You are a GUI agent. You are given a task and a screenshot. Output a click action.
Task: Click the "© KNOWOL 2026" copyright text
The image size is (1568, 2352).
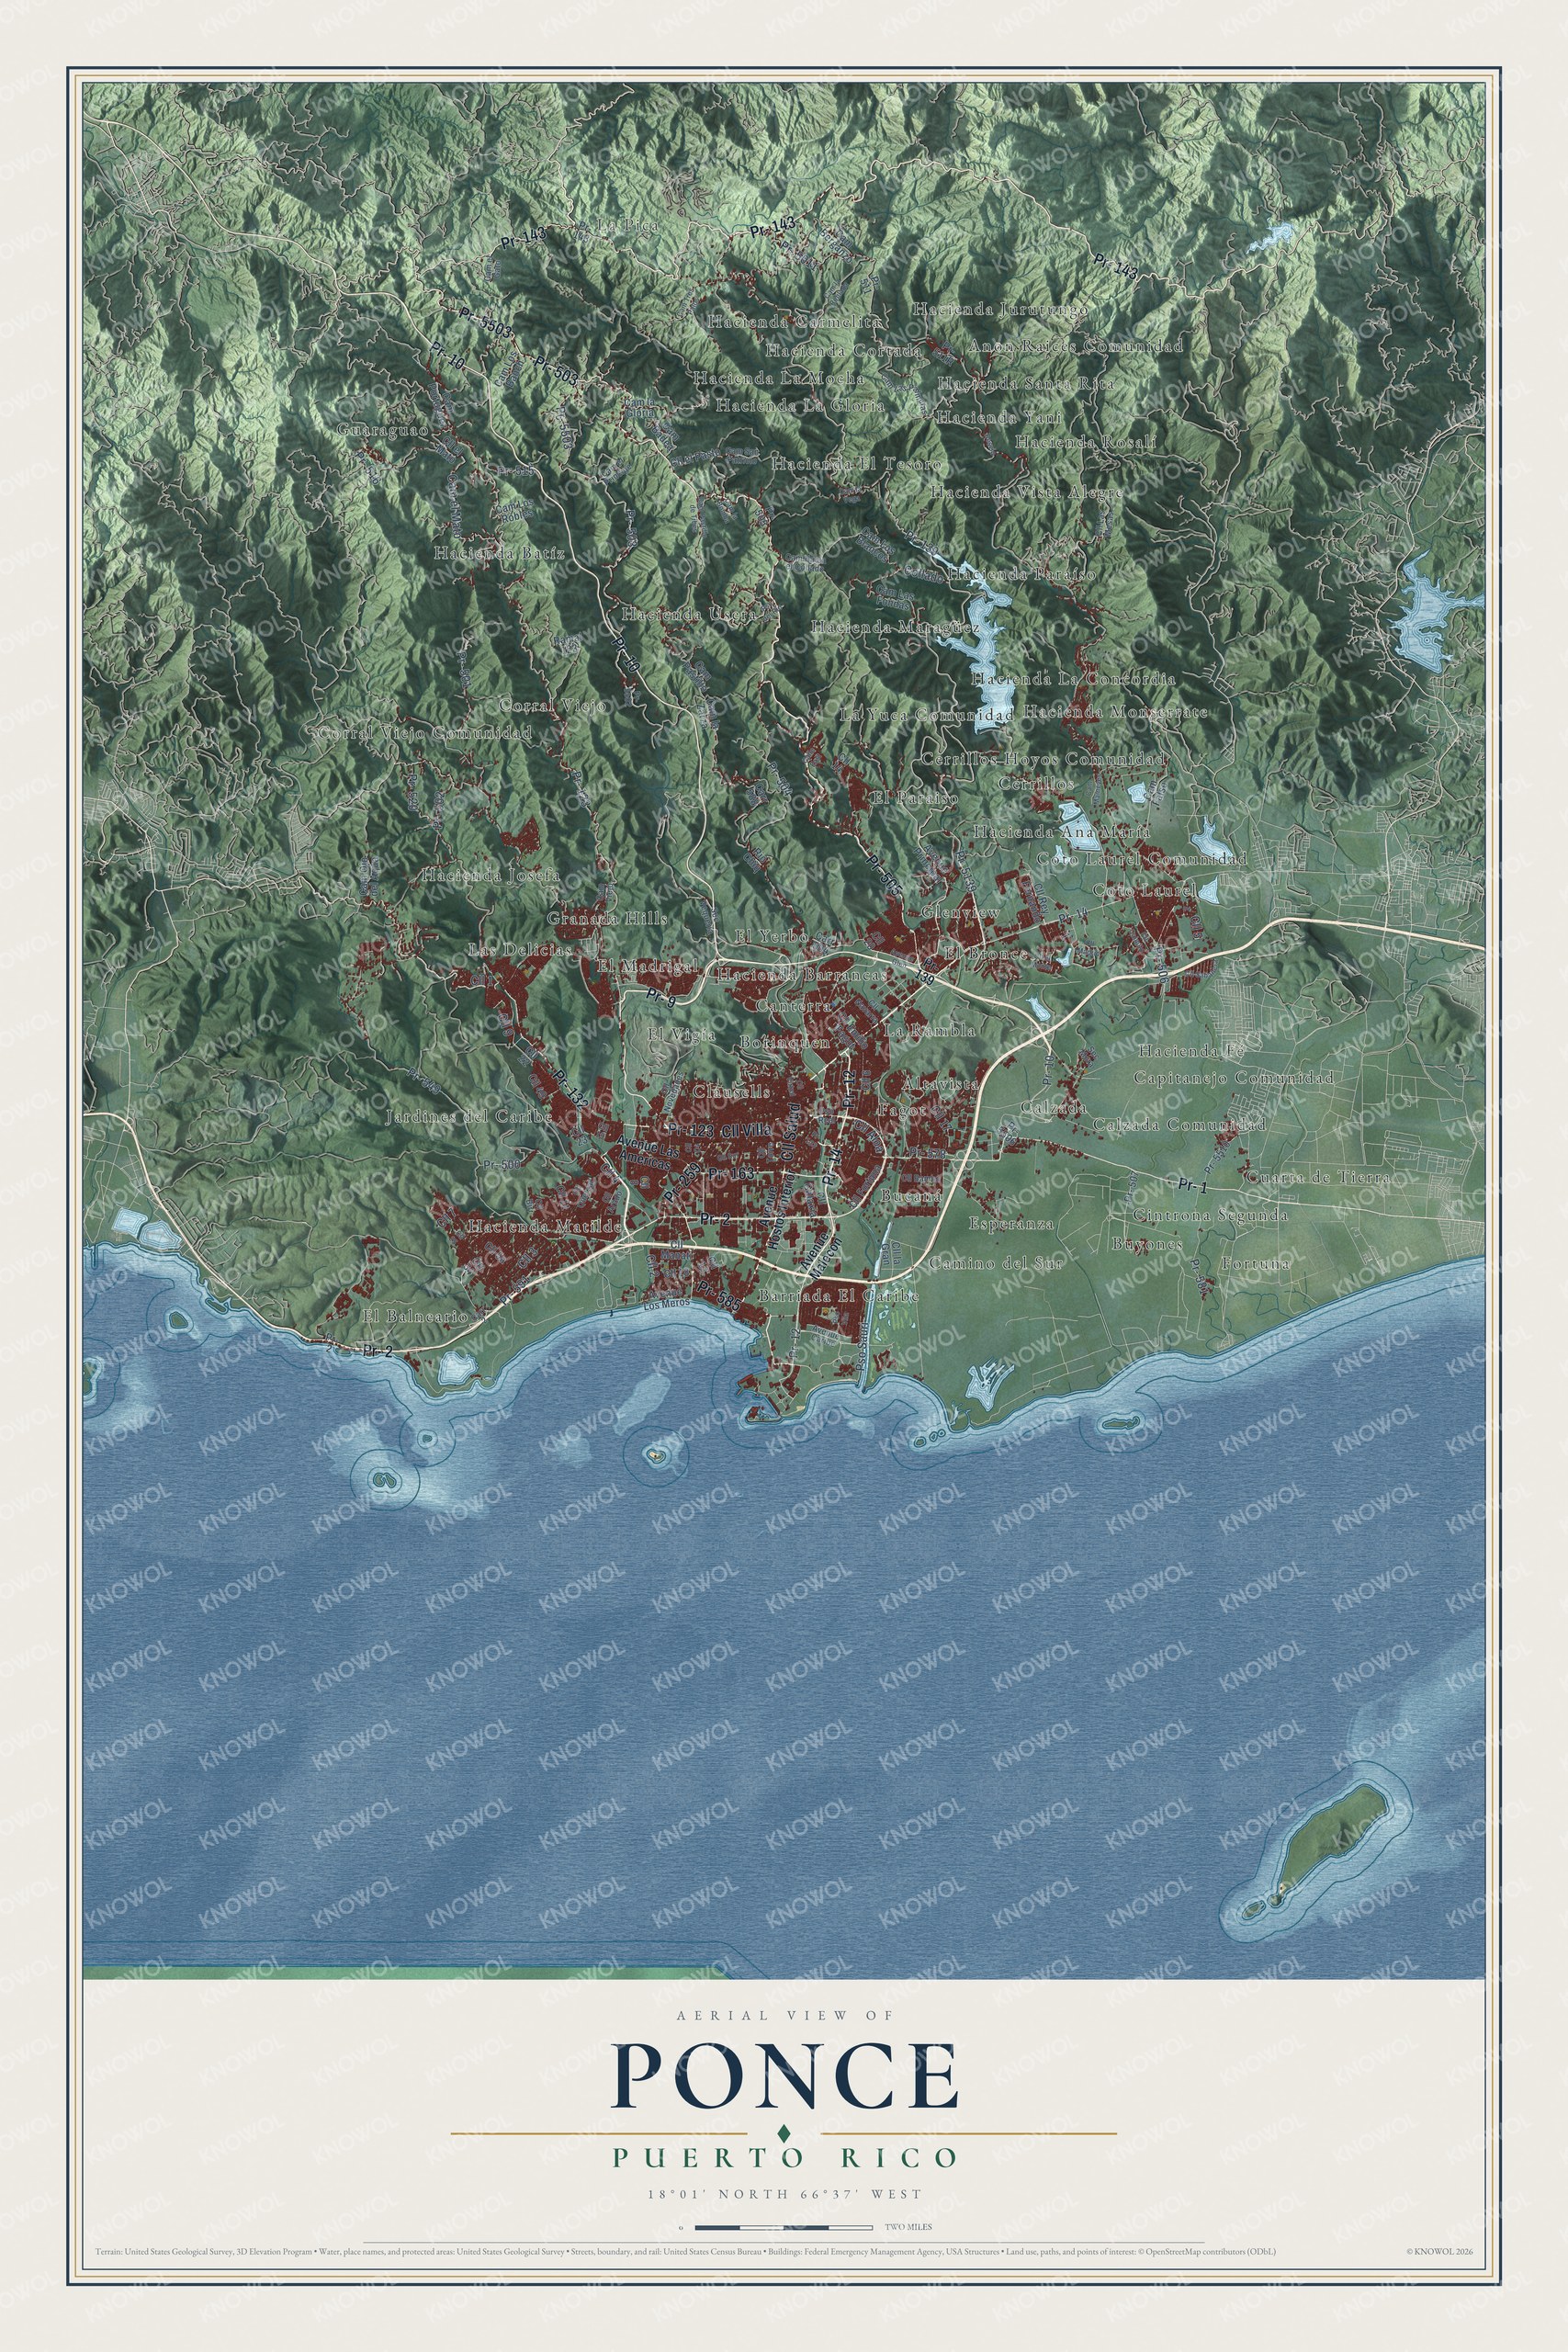click(1440, 2252)
